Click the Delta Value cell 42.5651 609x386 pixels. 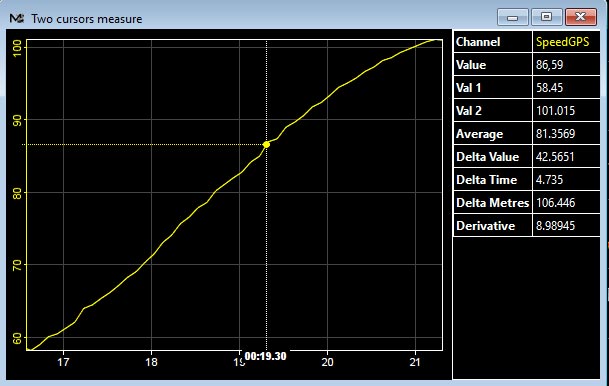[x=566, y=156]
